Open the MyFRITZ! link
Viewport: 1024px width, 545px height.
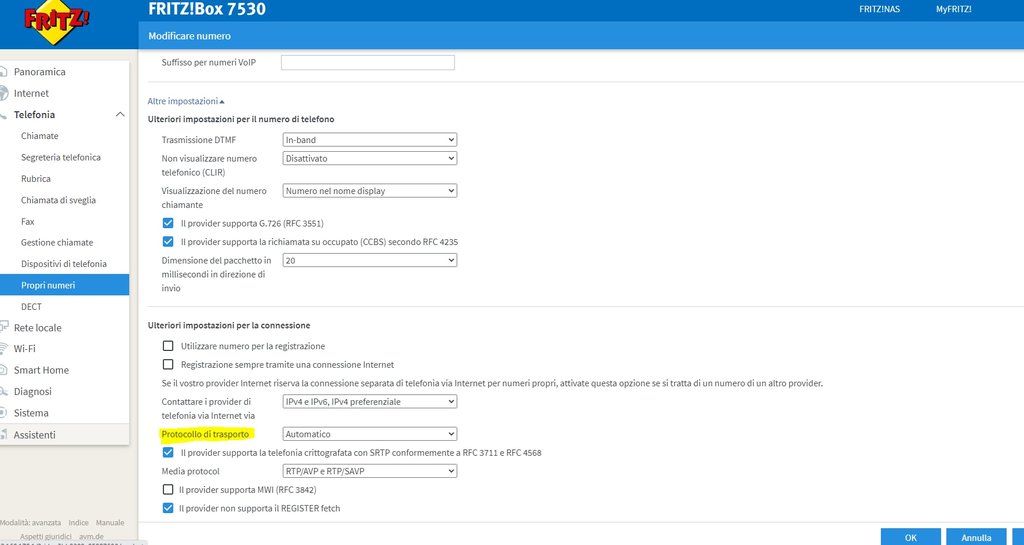(953, 9)
